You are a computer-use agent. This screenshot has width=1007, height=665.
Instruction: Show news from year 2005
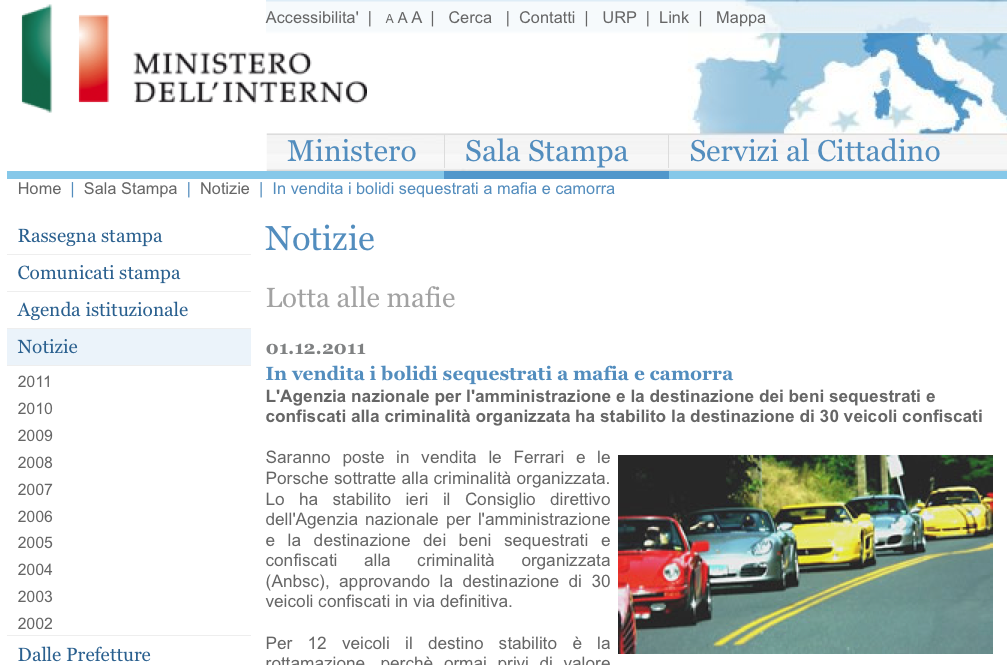coord(35,543)
